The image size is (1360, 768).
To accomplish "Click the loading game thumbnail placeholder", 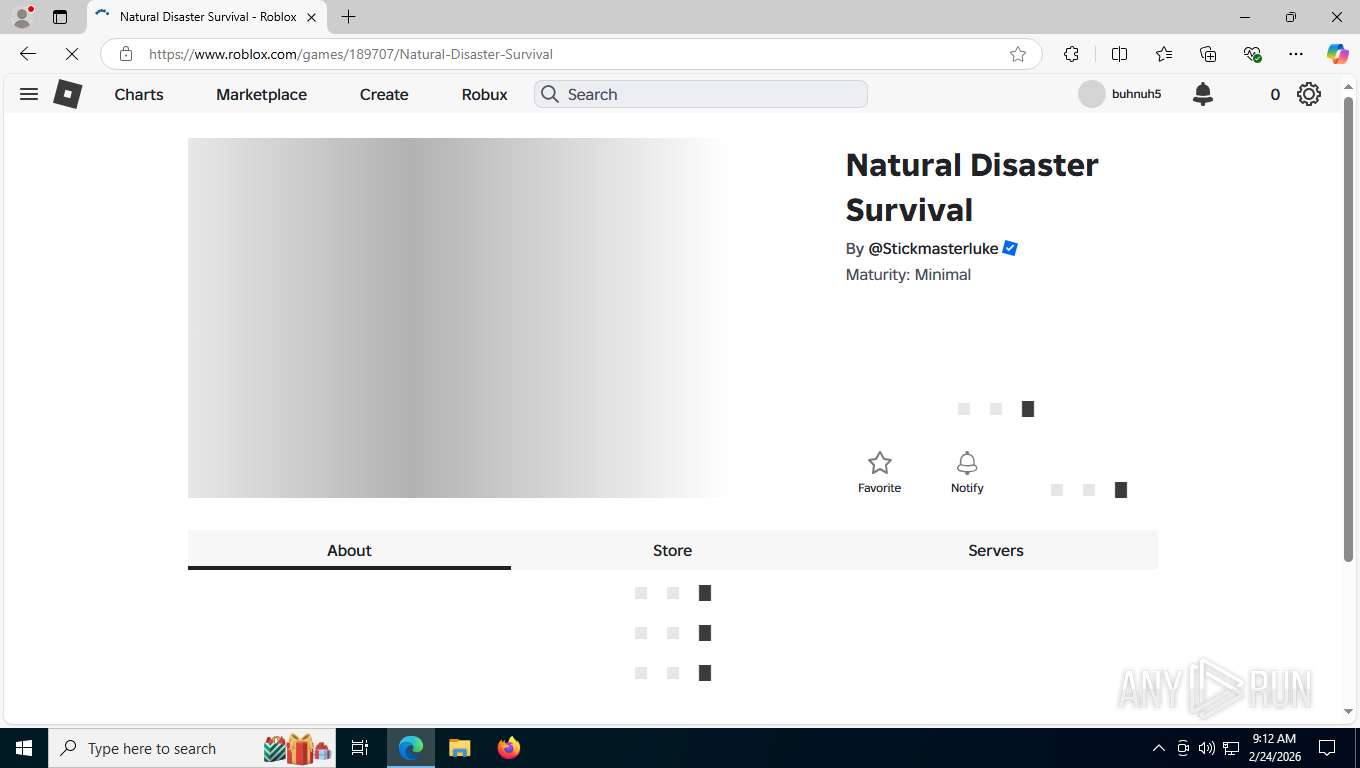I will coord(459,318).
